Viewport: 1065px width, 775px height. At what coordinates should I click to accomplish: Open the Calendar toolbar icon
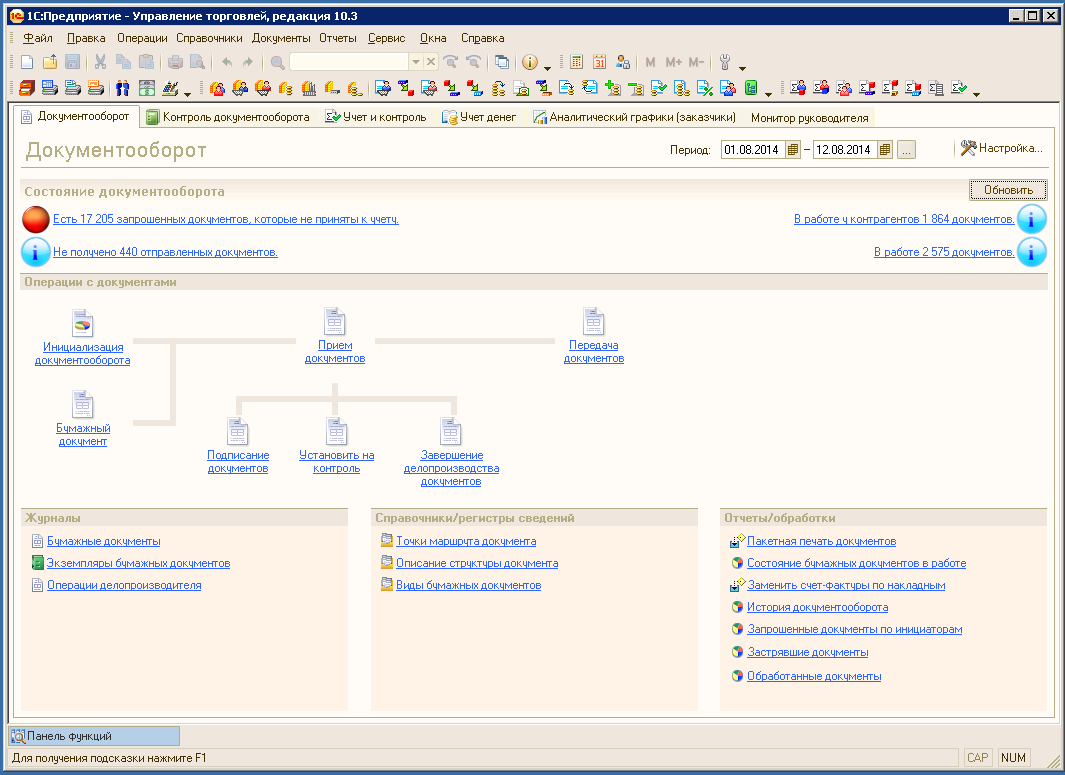point(600,62)
